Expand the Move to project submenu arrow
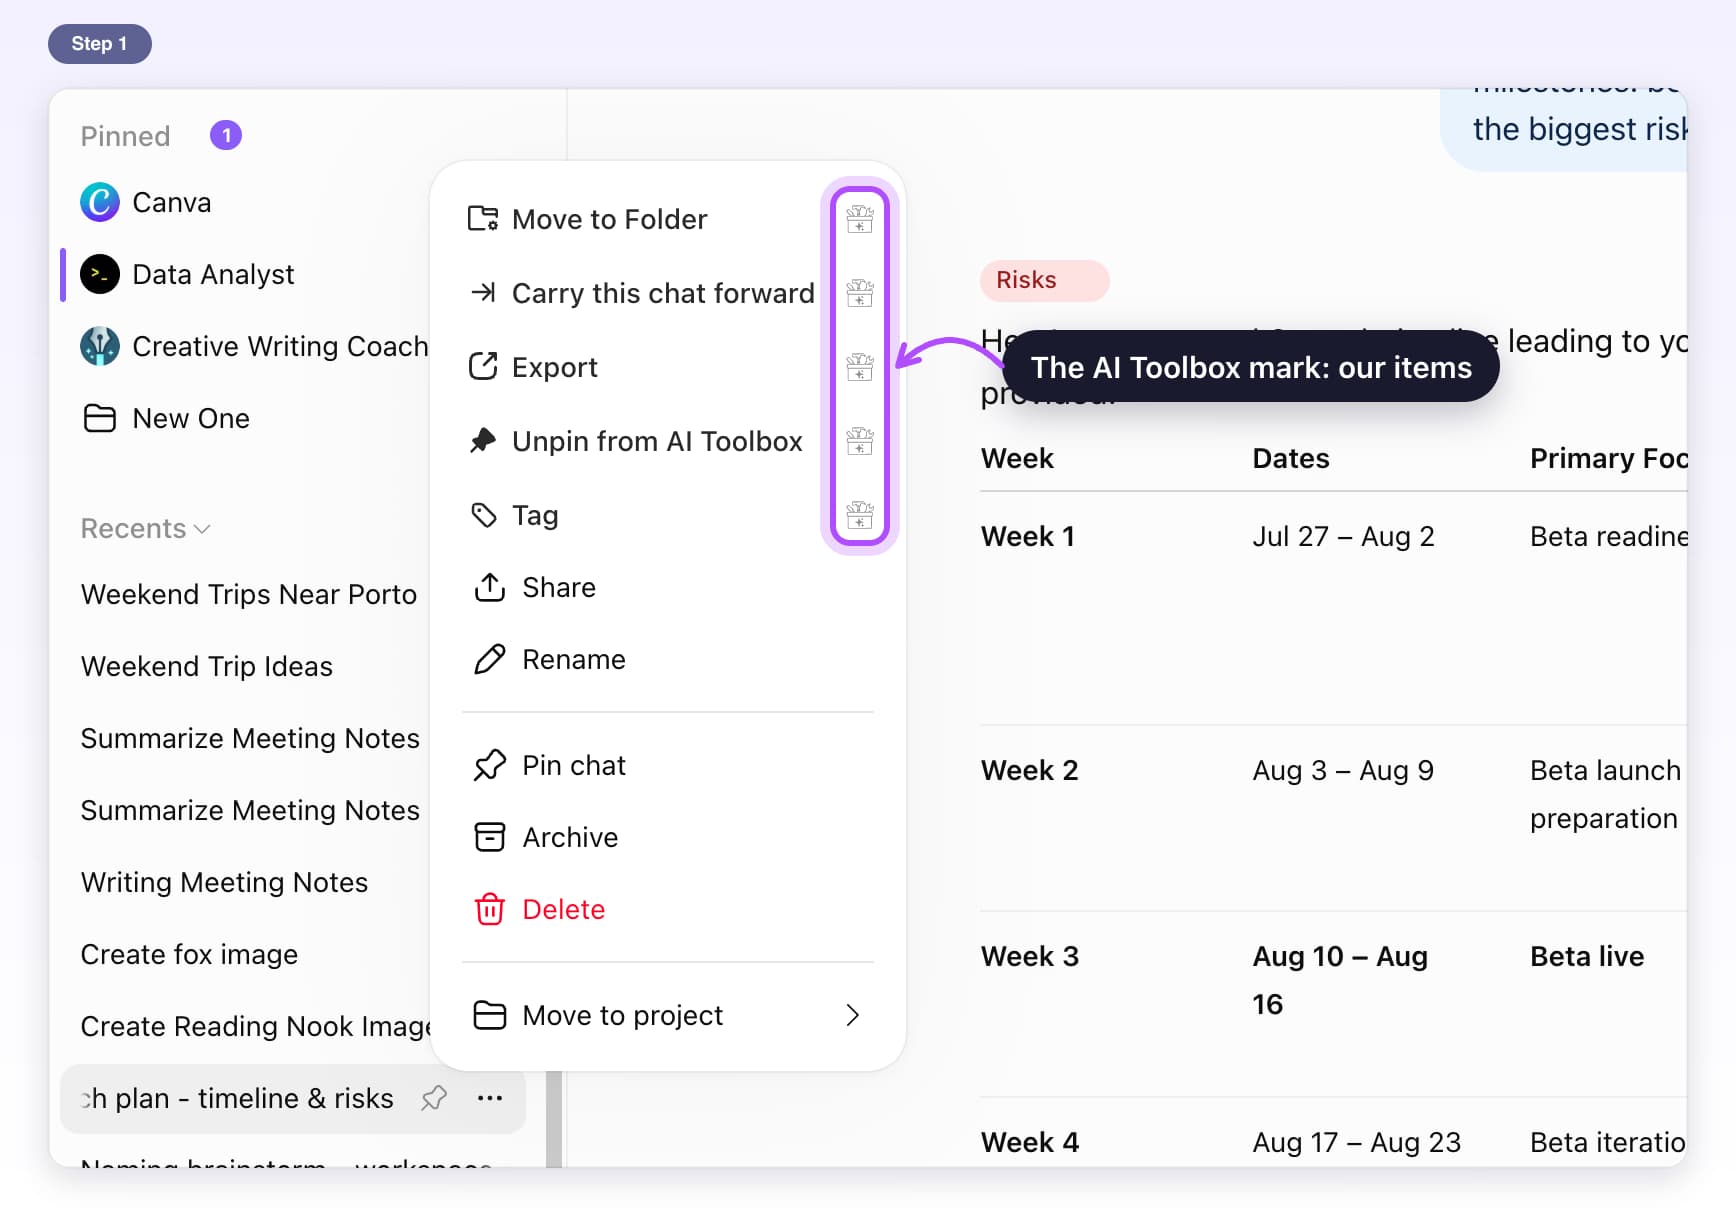This screenshot has width=1736, height=1216. [x=852, y=1015]
